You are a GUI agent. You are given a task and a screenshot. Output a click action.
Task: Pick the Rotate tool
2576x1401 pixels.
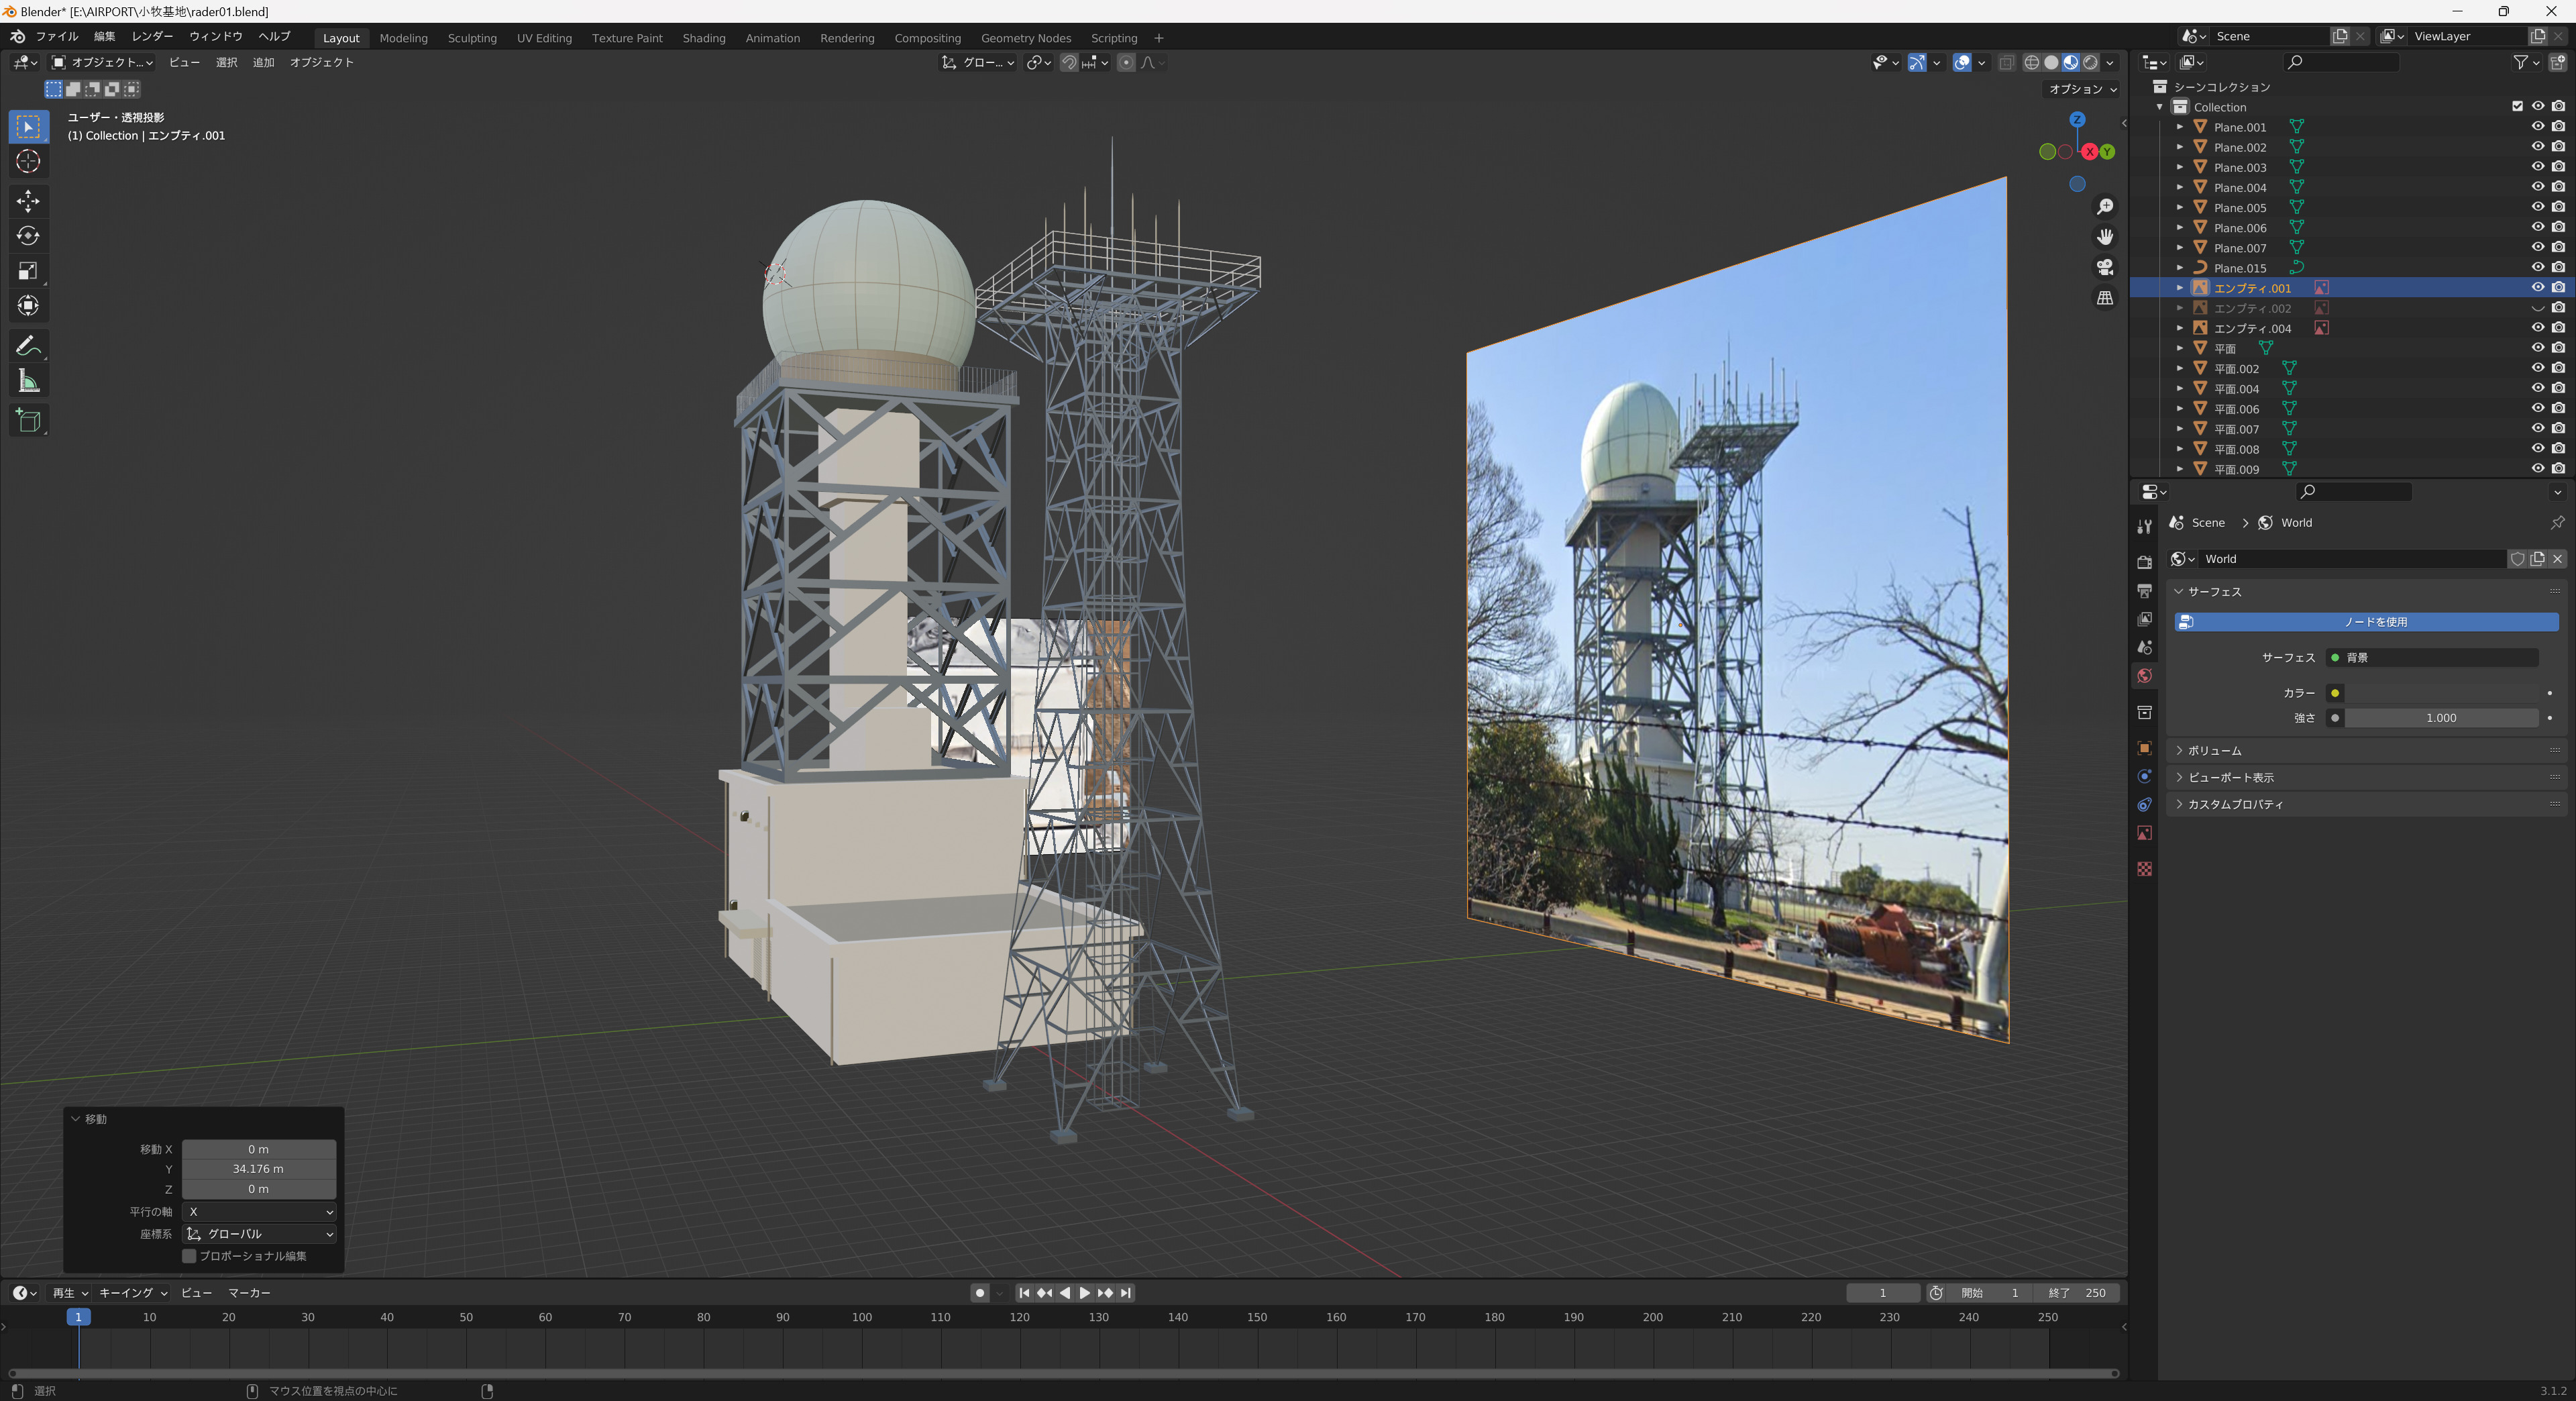tap(28, 236)
